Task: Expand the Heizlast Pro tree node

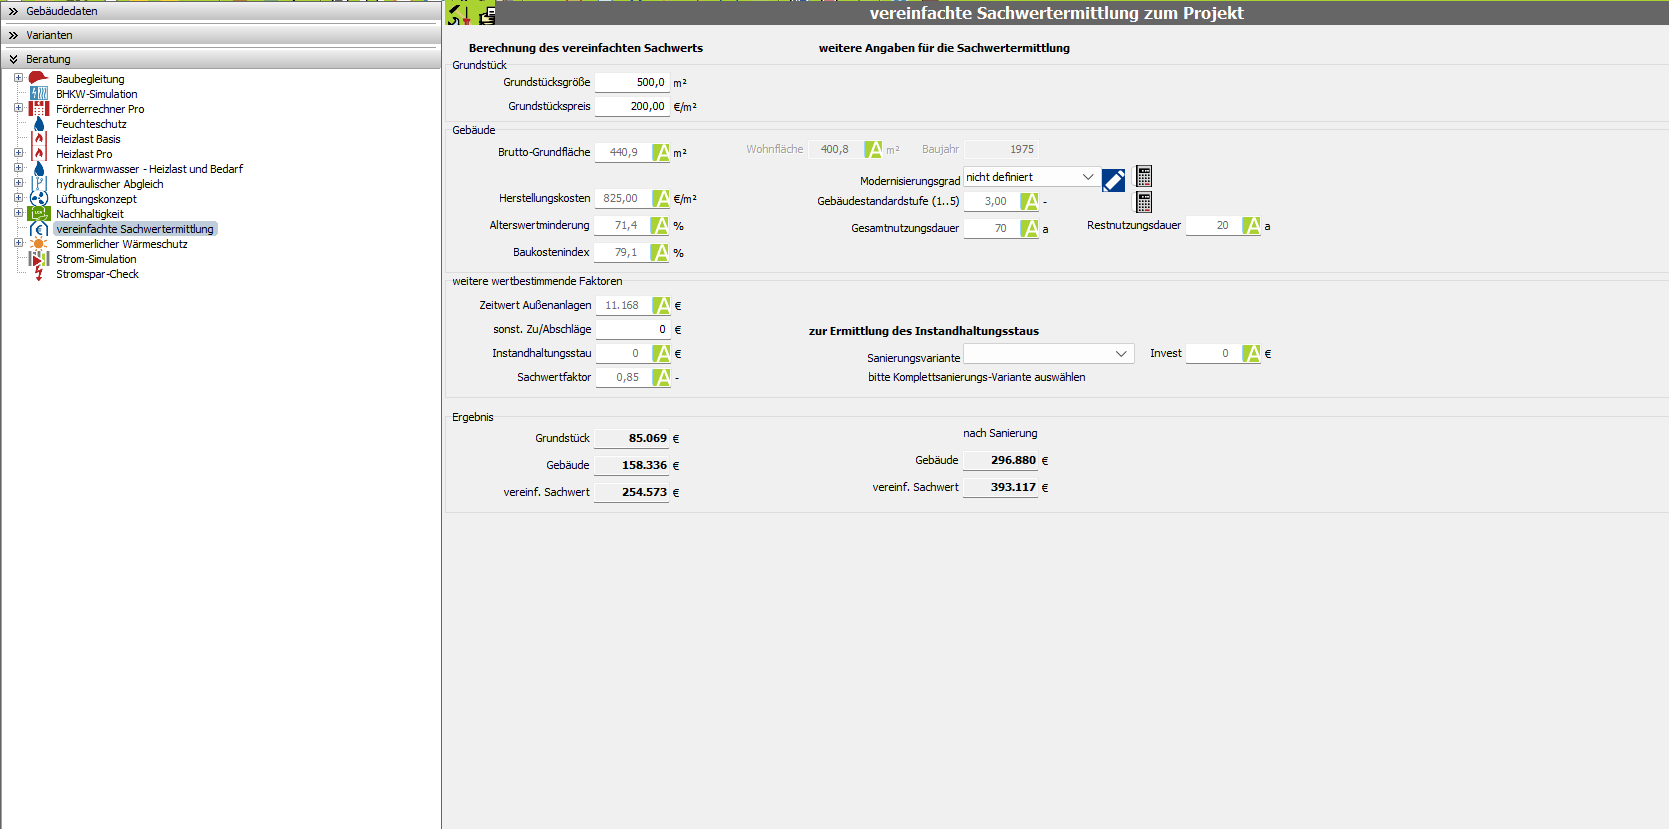Action: [x=18, y=153]
